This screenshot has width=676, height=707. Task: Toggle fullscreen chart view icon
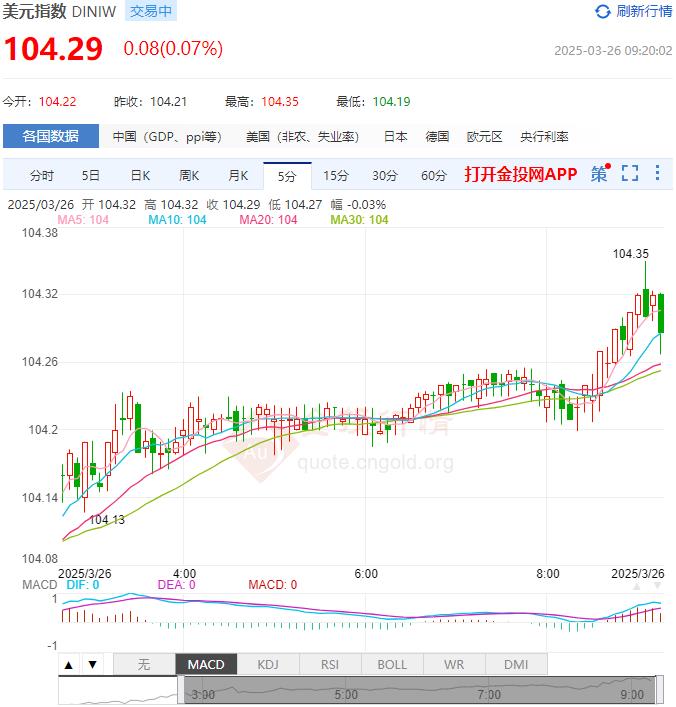pyautogui.click(x=629, y=174)
